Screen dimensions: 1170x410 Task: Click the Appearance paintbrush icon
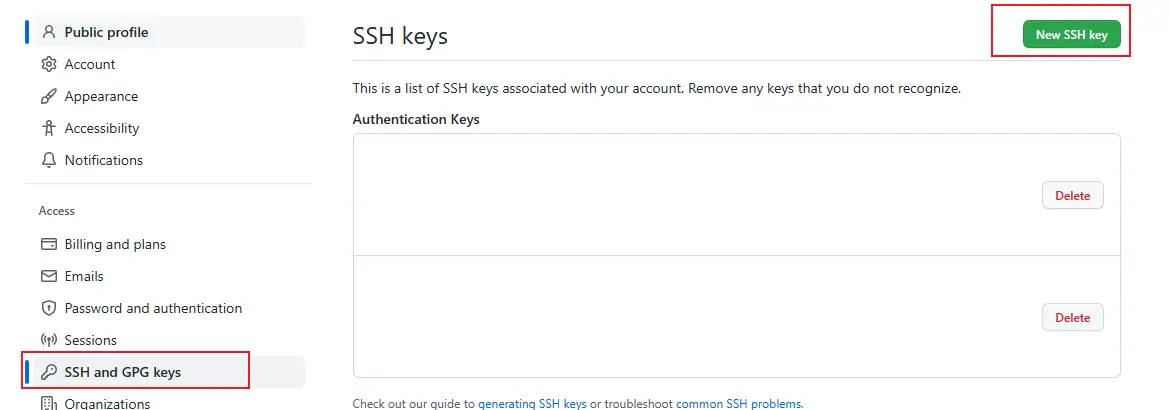point(49,96)
